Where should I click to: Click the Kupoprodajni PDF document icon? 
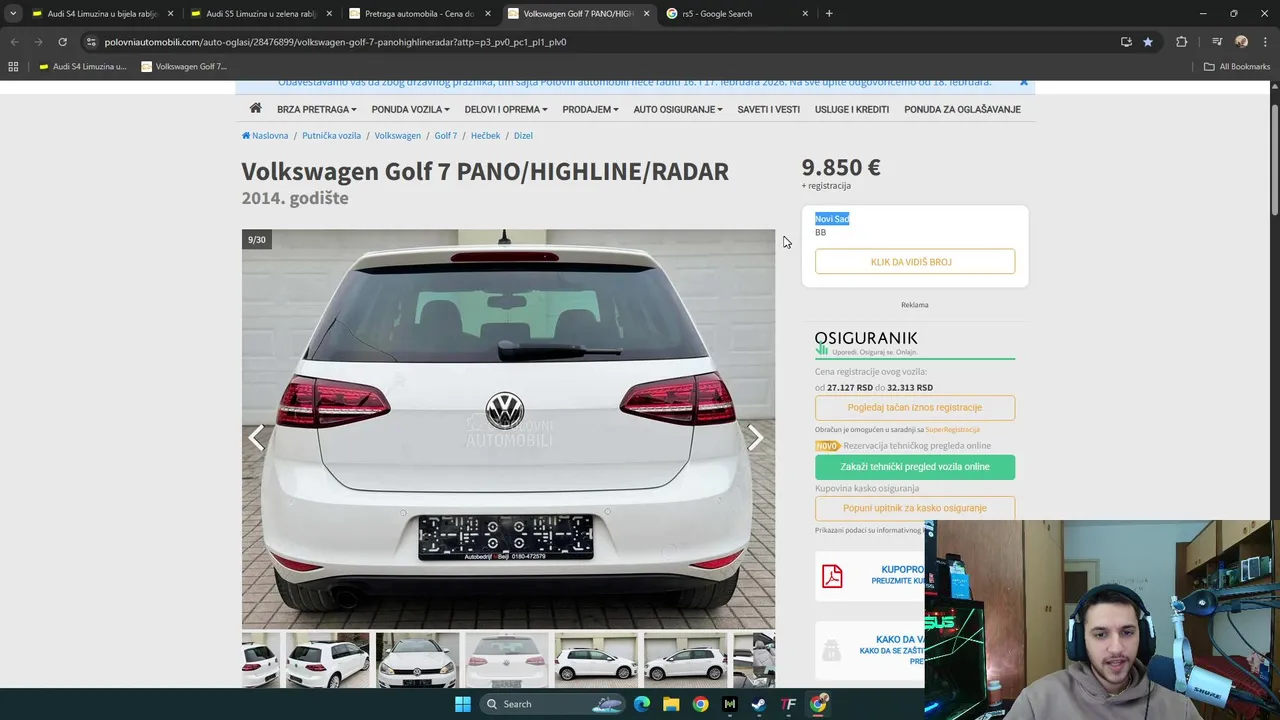coord(832,576)
